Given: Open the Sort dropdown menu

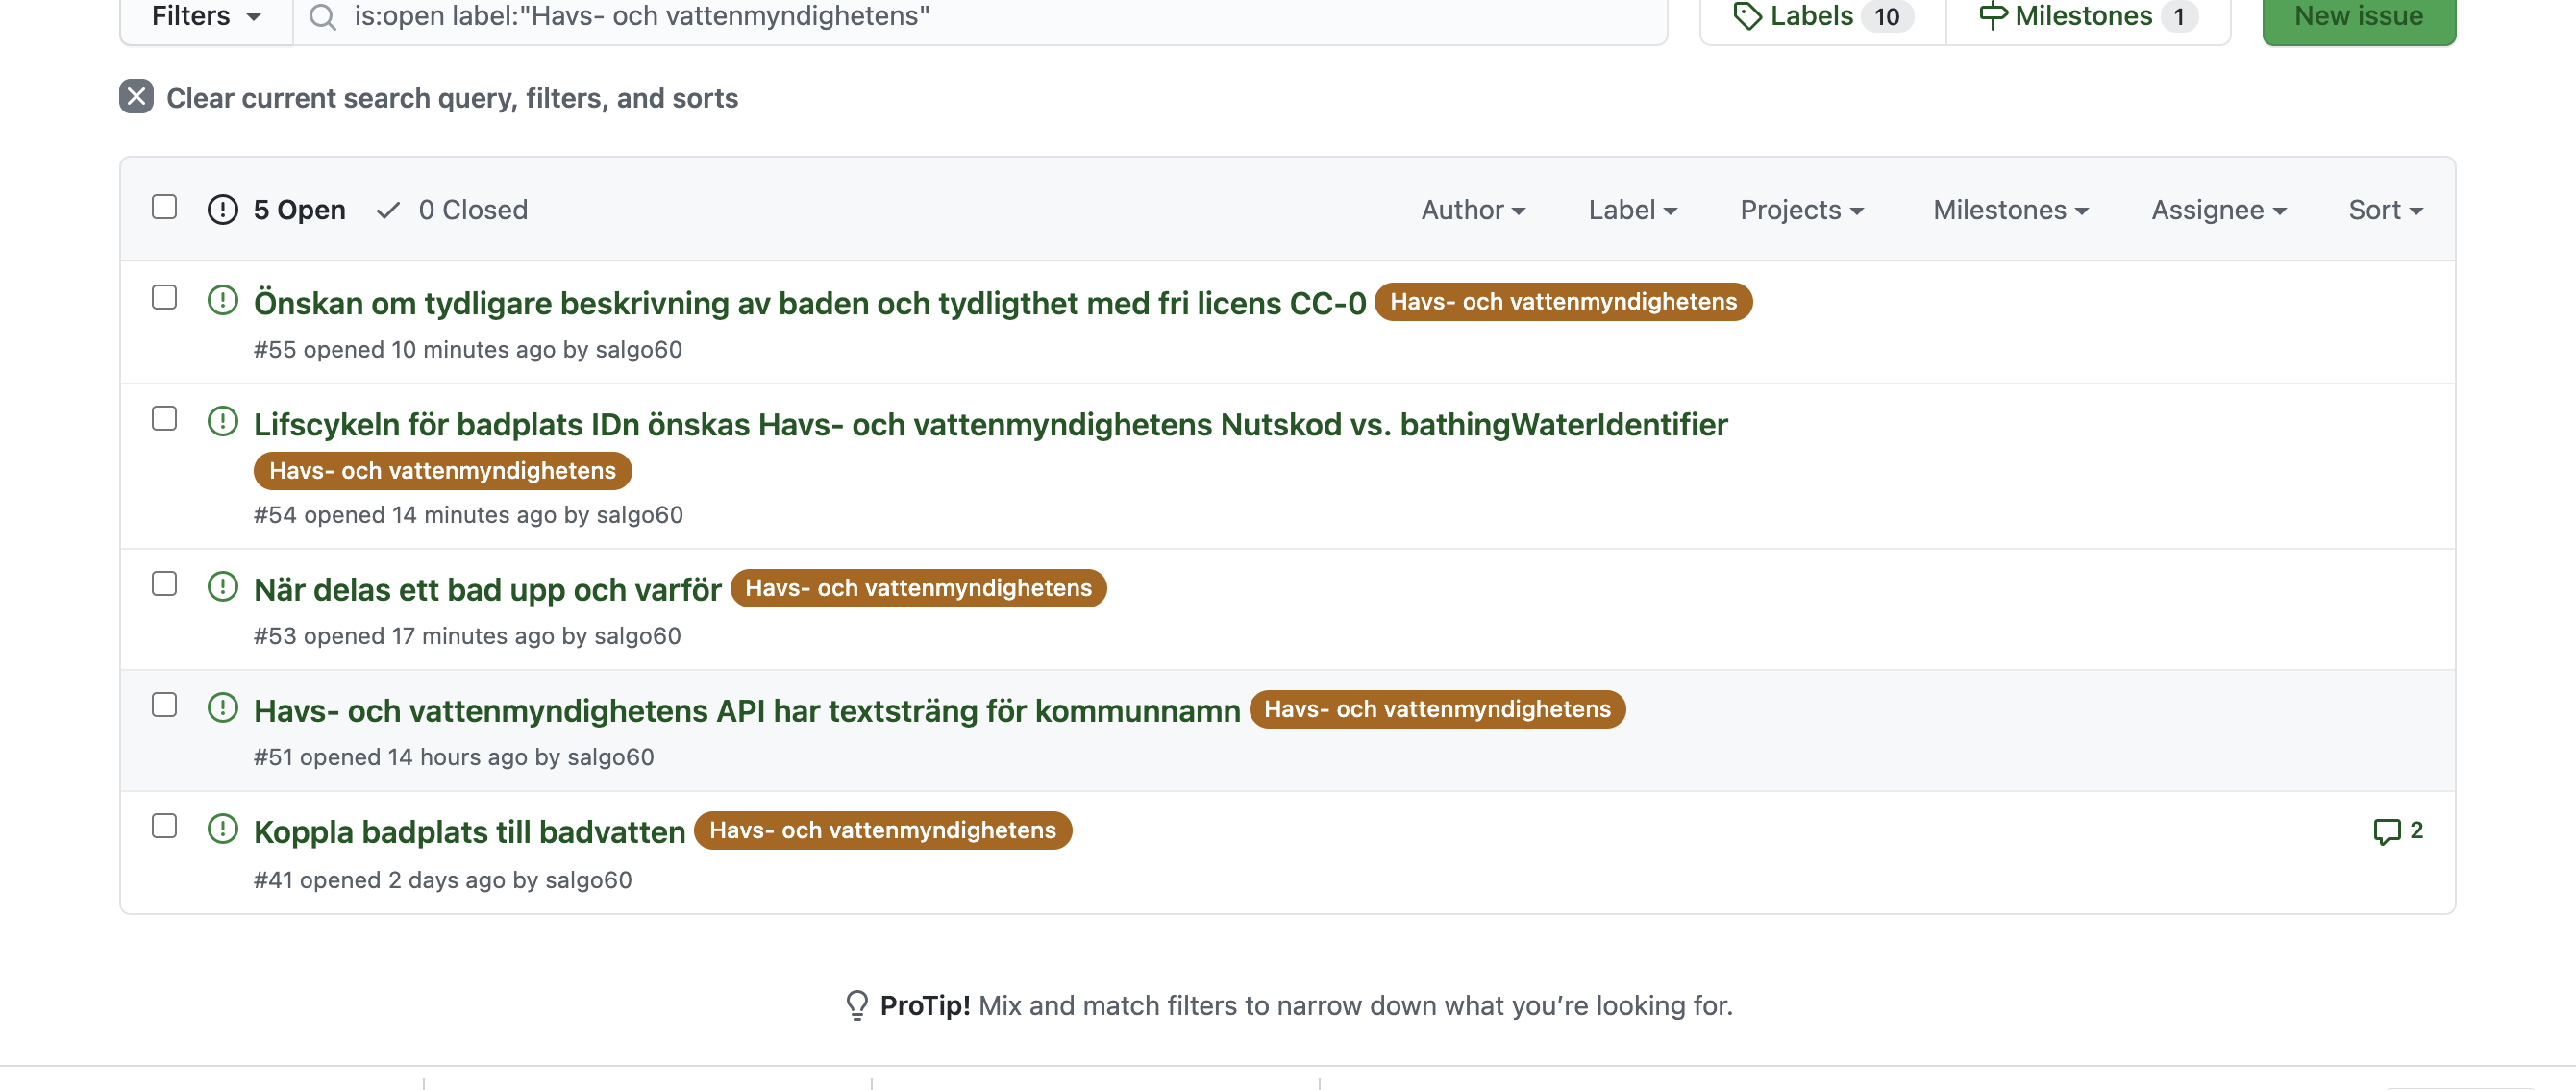Looking at the screenshot, I should [x=2384, y=209].
